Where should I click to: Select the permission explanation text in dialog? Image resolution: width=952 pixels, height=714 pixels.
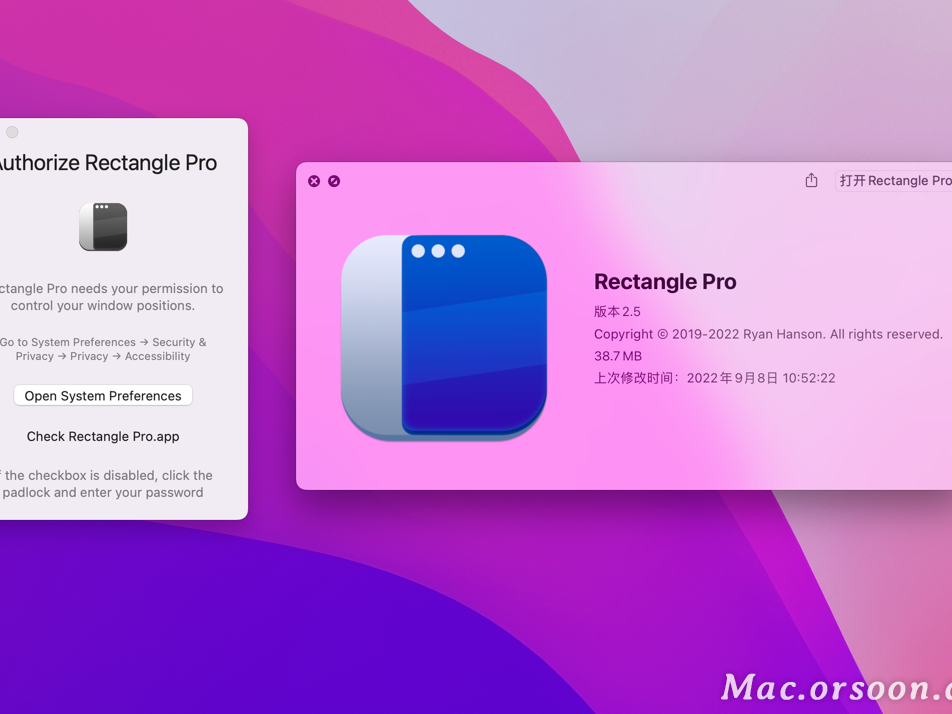click(x=114, y=297)
